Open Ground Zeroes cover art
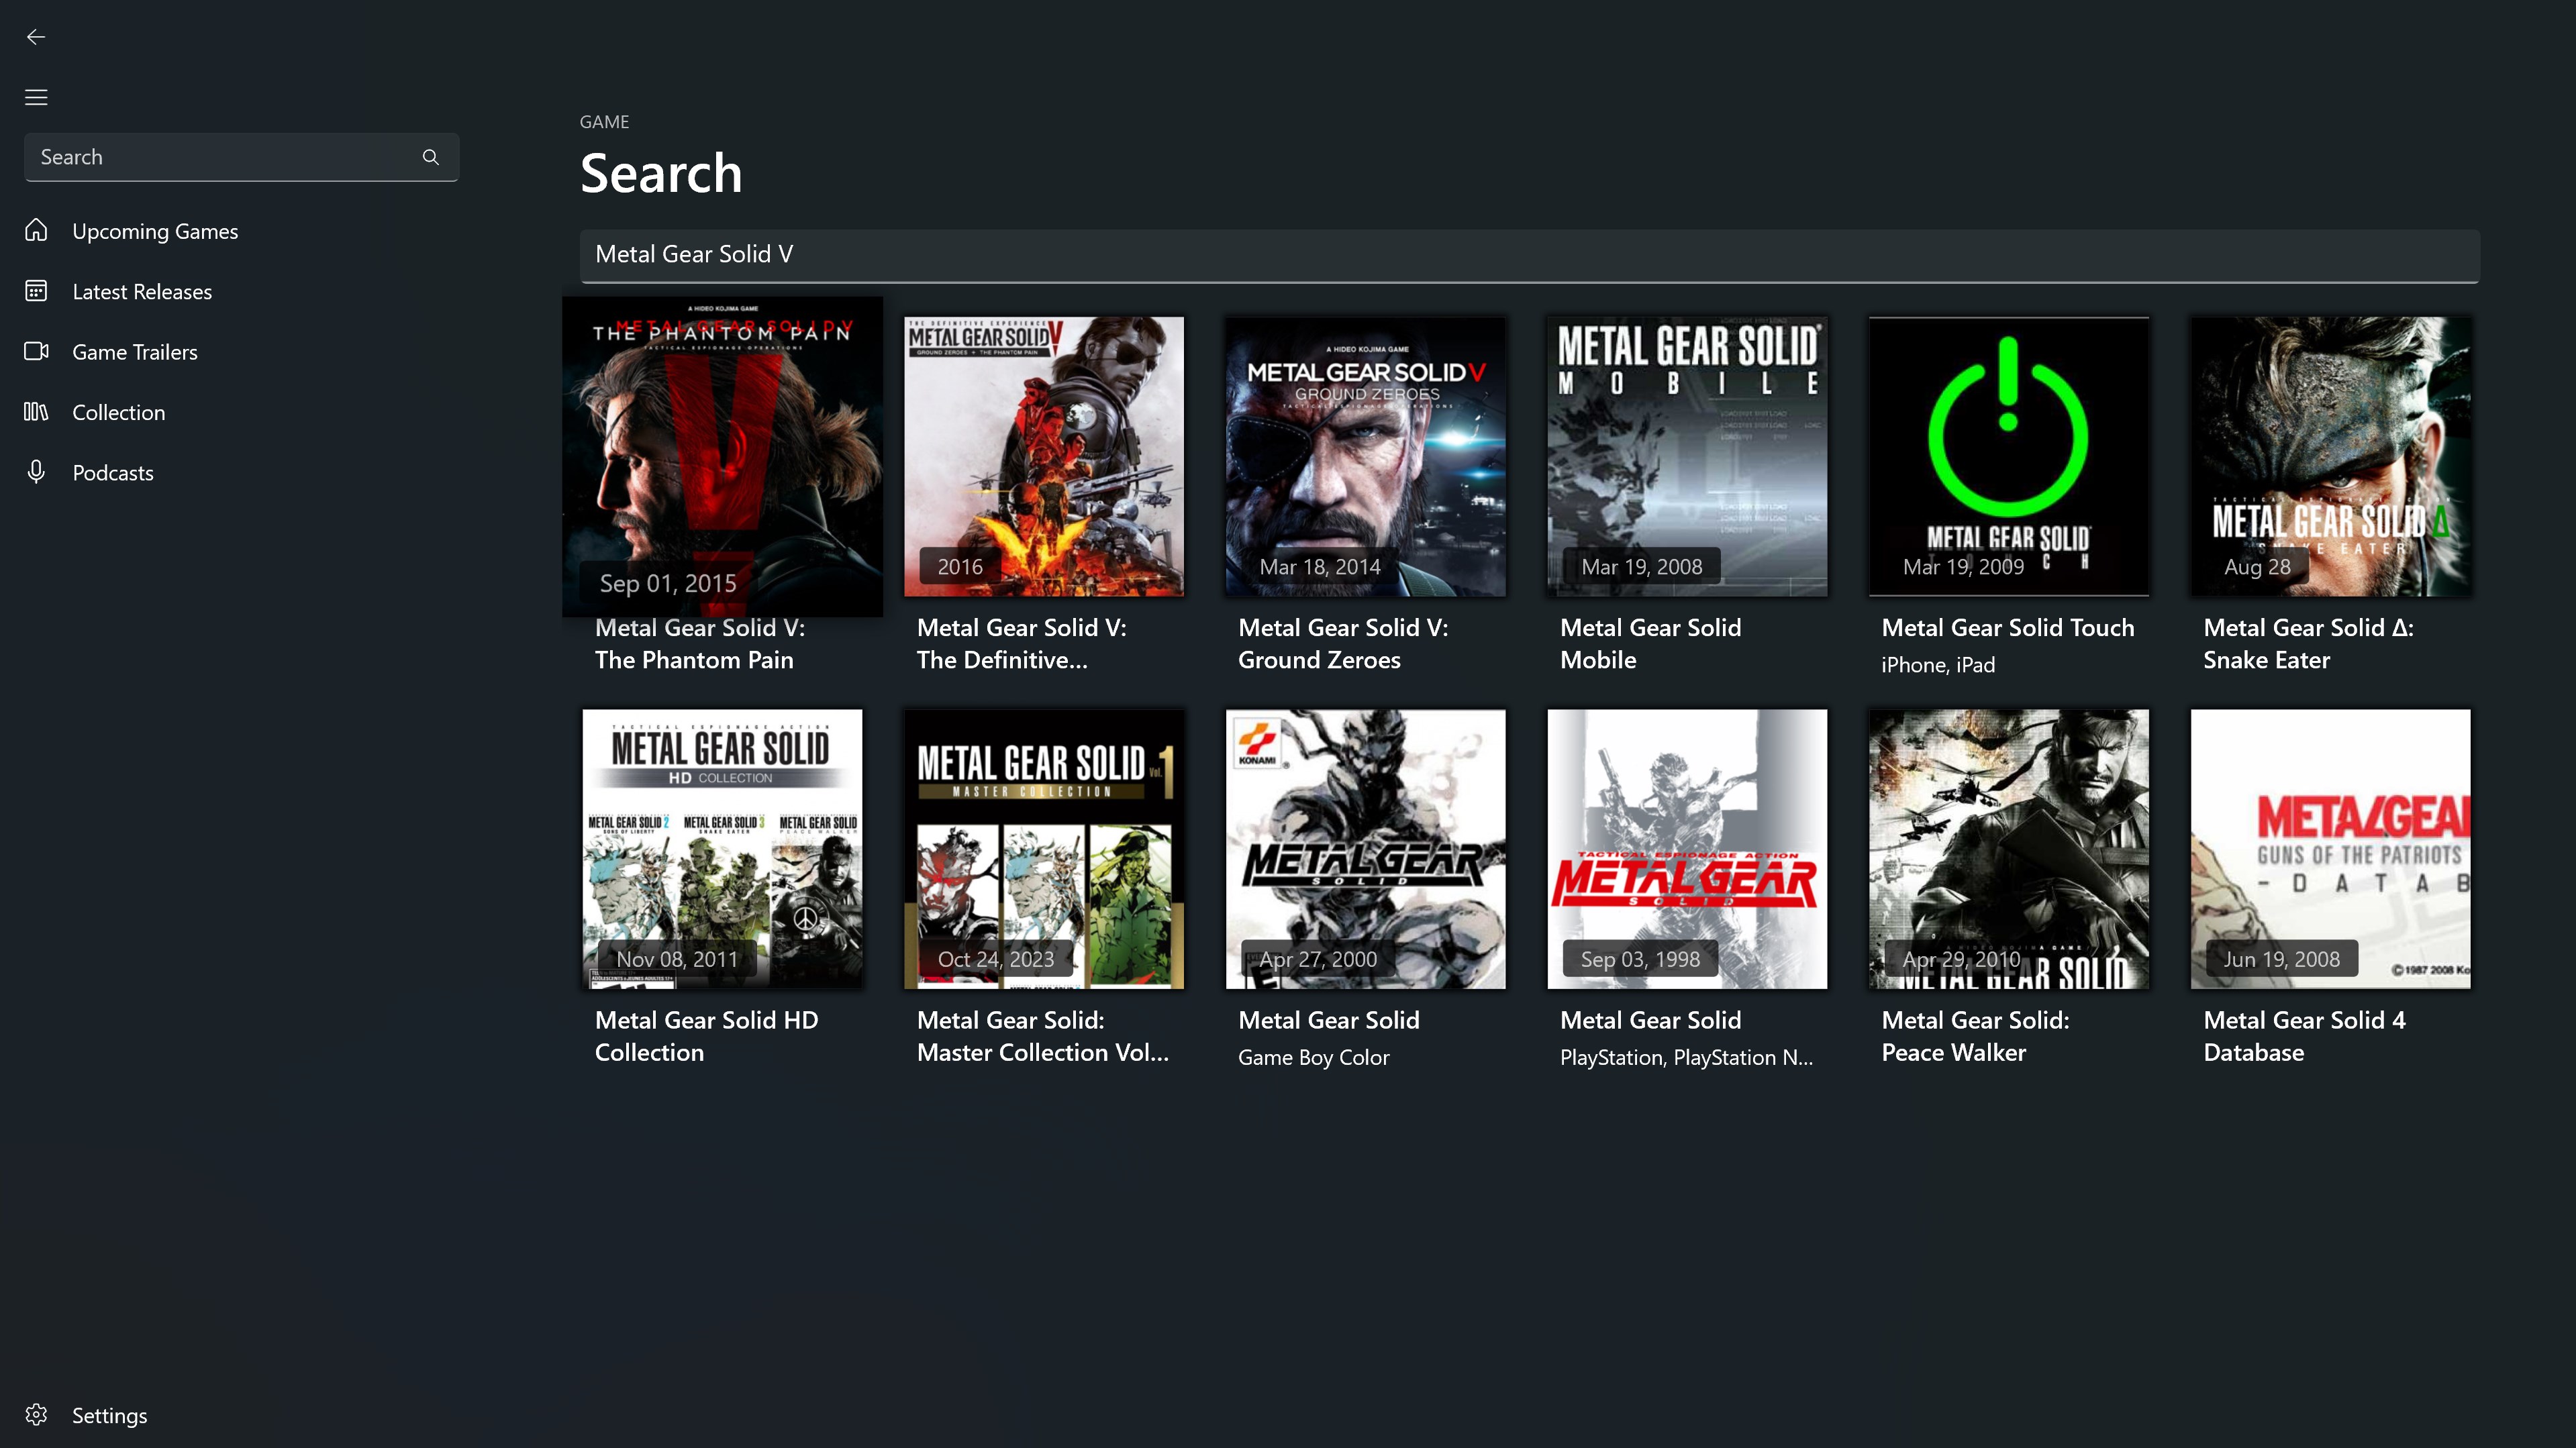 1366,457
